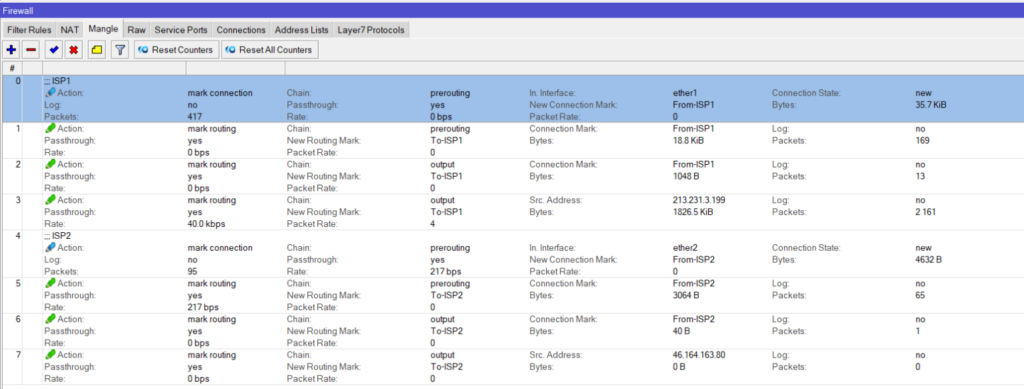Add a new mangle rule with plus icon
Image resolution: width=1024 pixels, height=389 pixels.
11,50
